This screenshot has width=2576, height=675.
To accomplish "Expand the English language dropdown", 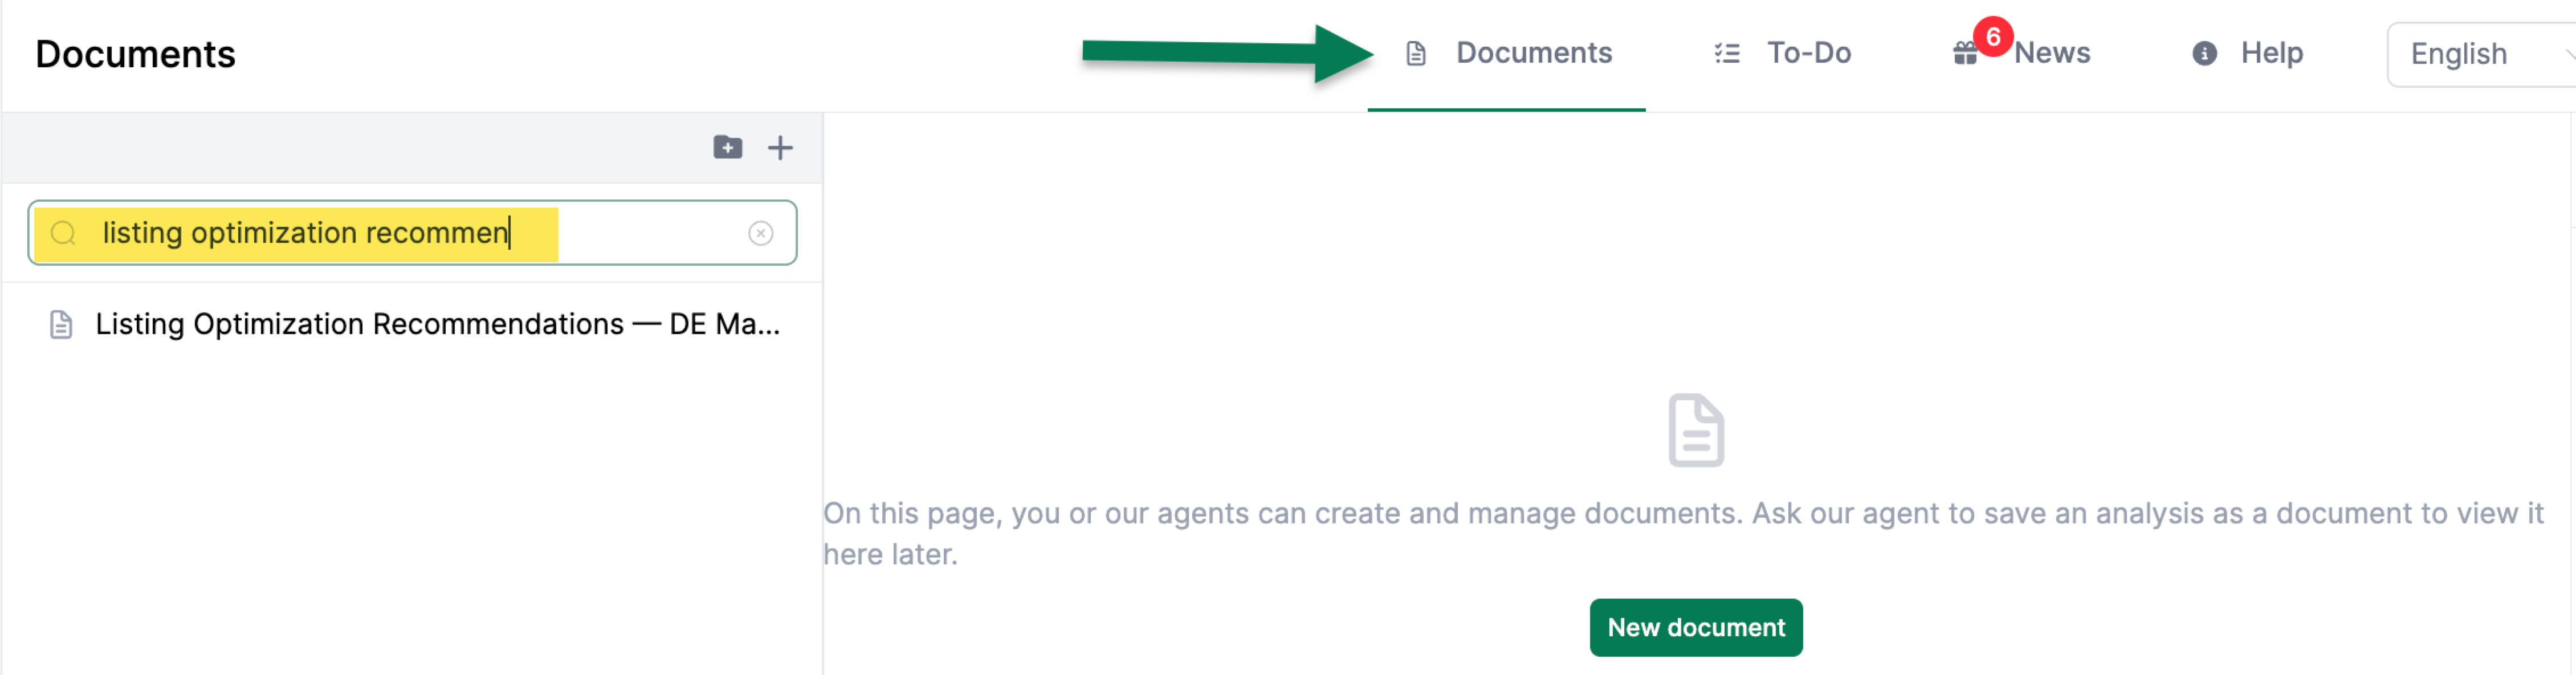I will (x=2480, y=55).
